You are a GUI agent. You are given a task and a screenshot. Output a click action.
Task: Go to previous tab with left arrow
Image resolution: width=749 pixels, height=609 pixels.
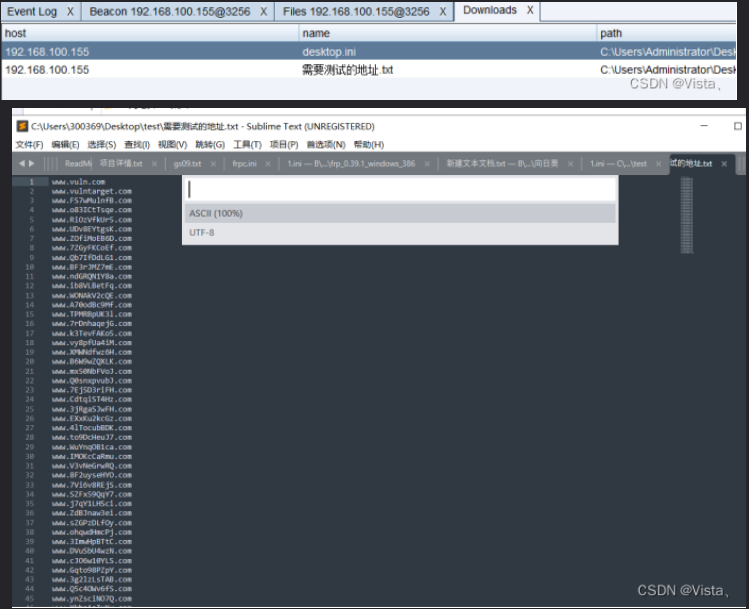pos(21,163)
